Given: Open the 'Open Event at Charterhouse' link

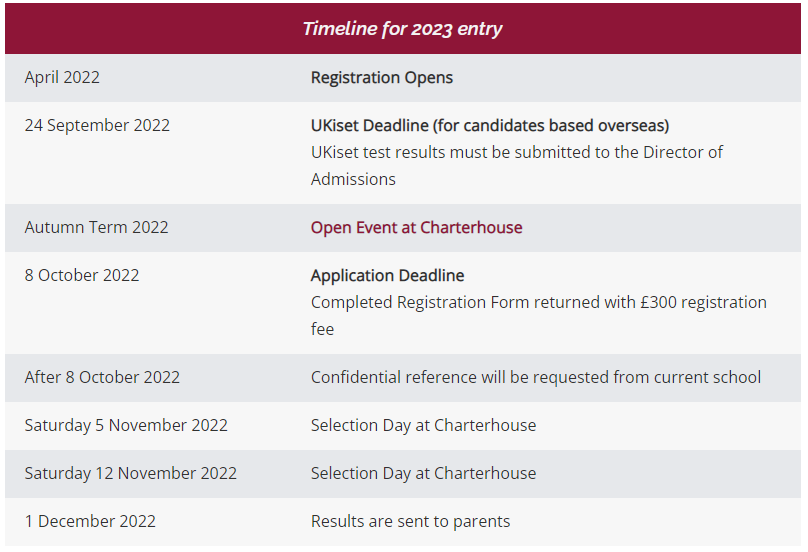Looking at the screenshot, I should tap(416, 227).
